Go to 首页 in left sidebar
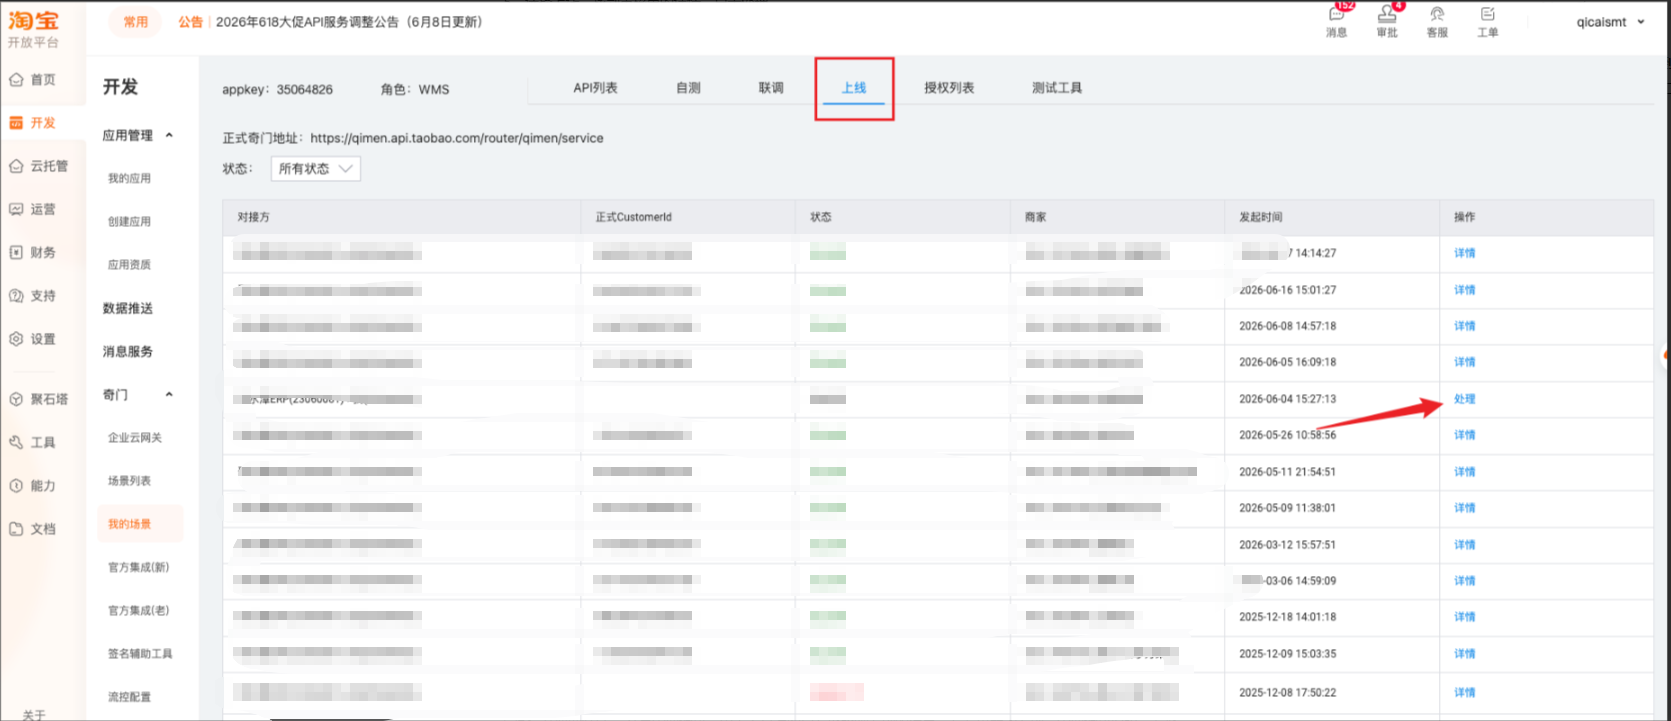 33,80
